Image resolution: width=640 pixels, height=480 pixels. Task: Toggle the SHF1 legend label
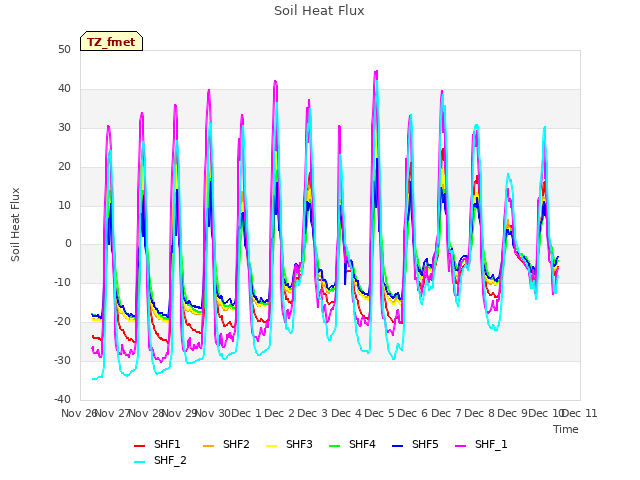pos(167,444)
